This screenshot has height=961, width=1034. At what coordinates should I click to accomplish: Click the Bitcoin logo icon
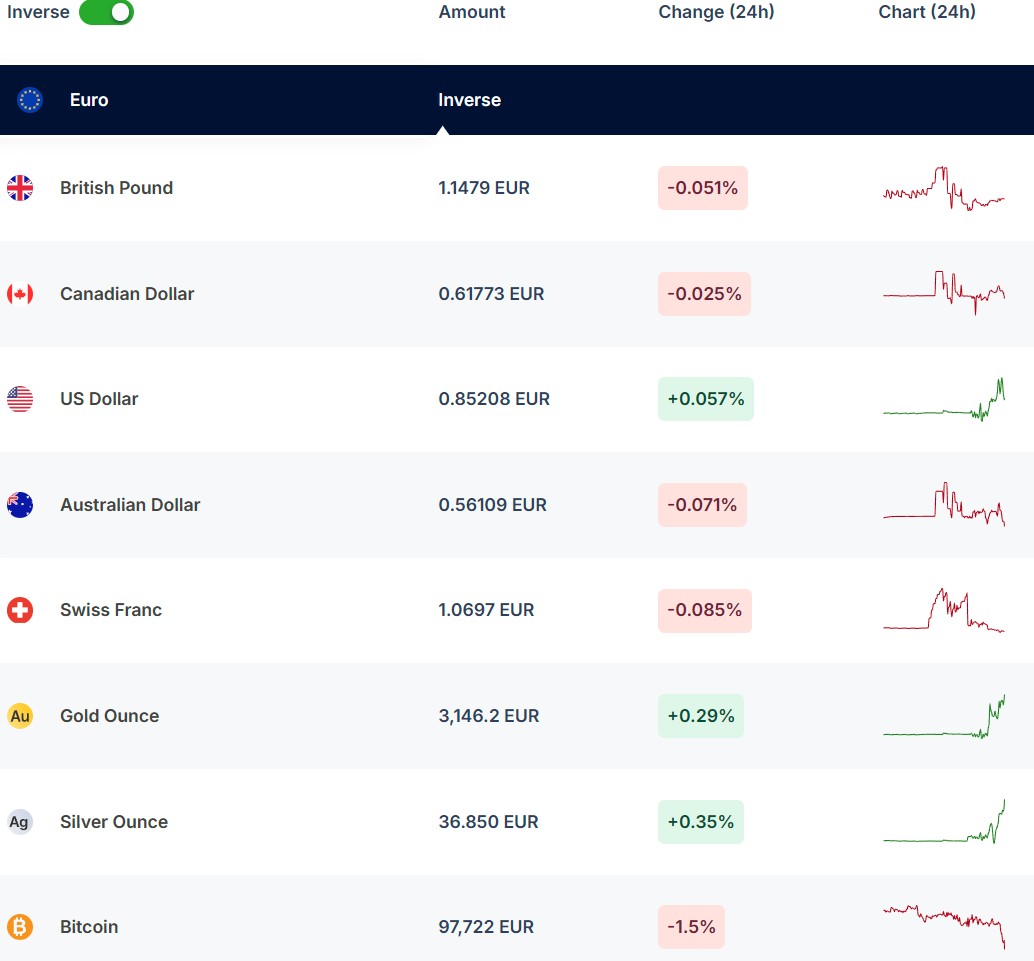point(20,927)
